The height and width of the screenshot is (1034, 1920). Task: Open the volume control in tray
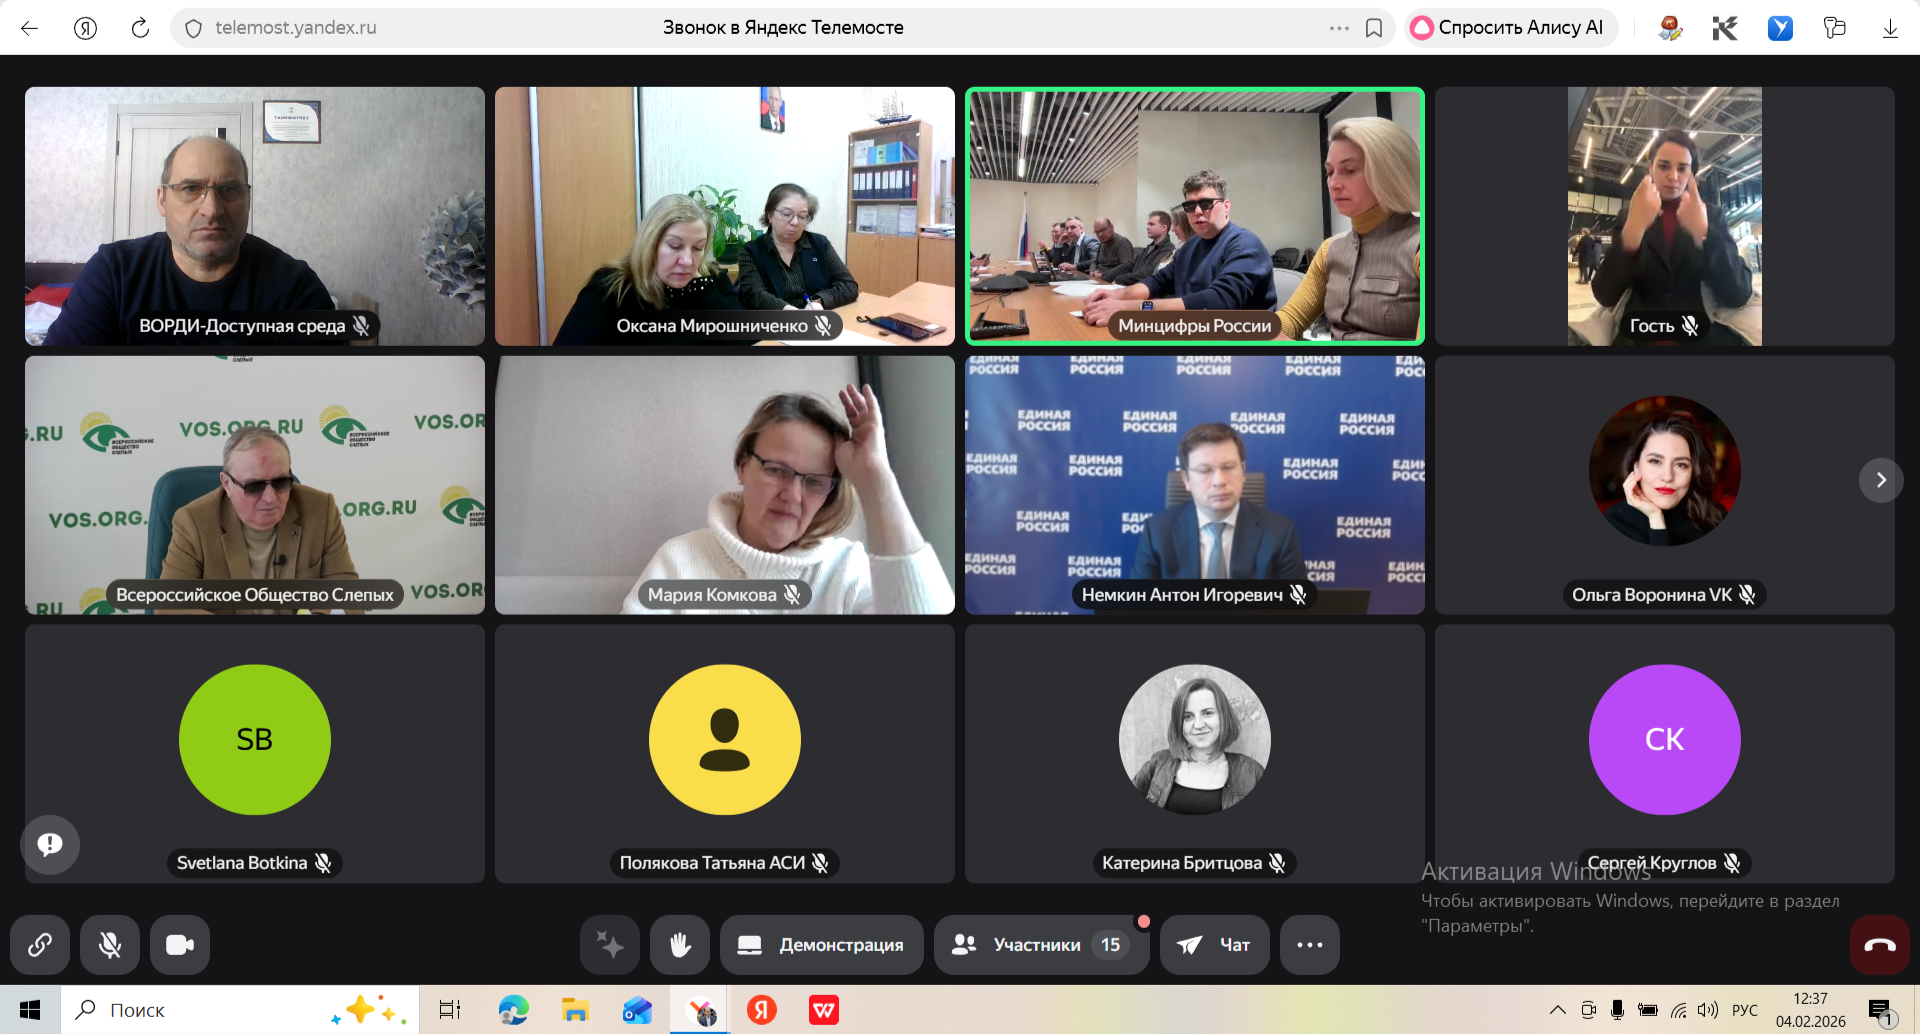pos(1708,1010)
